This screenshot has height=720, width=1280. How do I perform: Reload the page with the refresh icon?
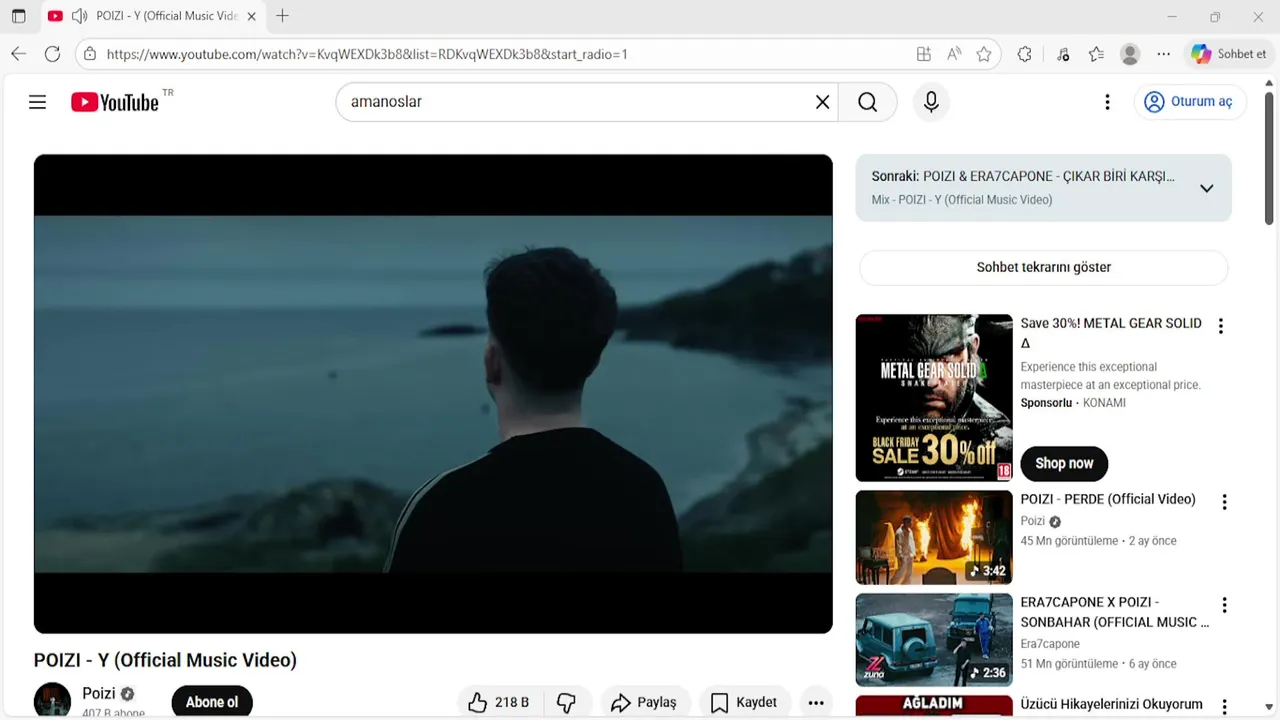(53, 54)
